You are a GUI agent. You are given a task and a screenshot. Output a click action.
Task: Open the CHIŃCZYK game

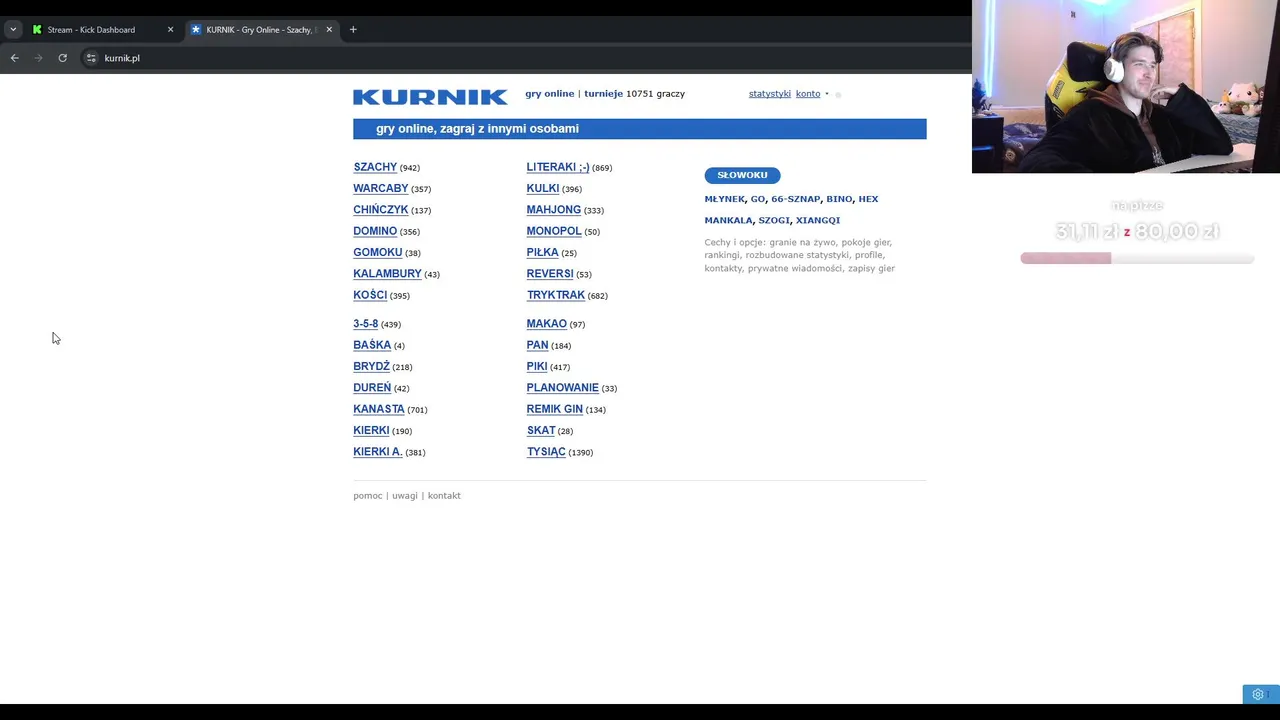point(381,210)
